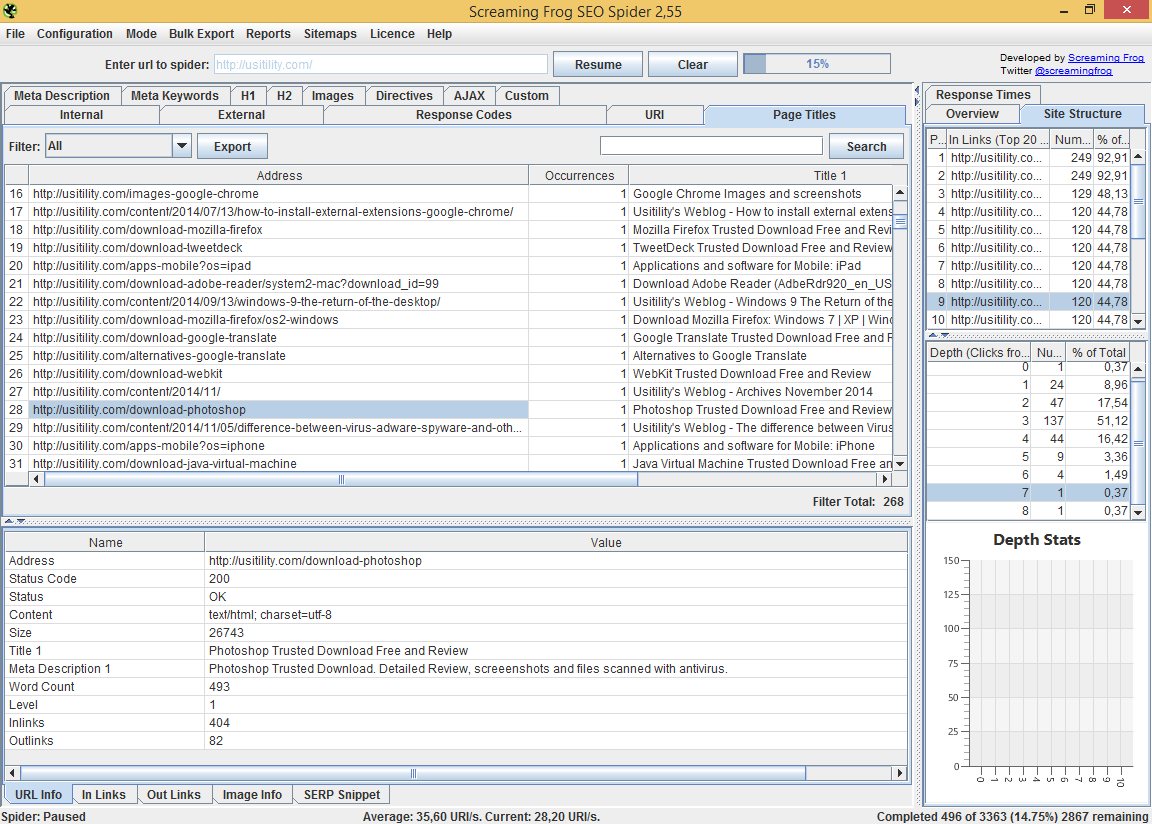Select the row for download-tweetdeck URL

click(x=448, y=247)
